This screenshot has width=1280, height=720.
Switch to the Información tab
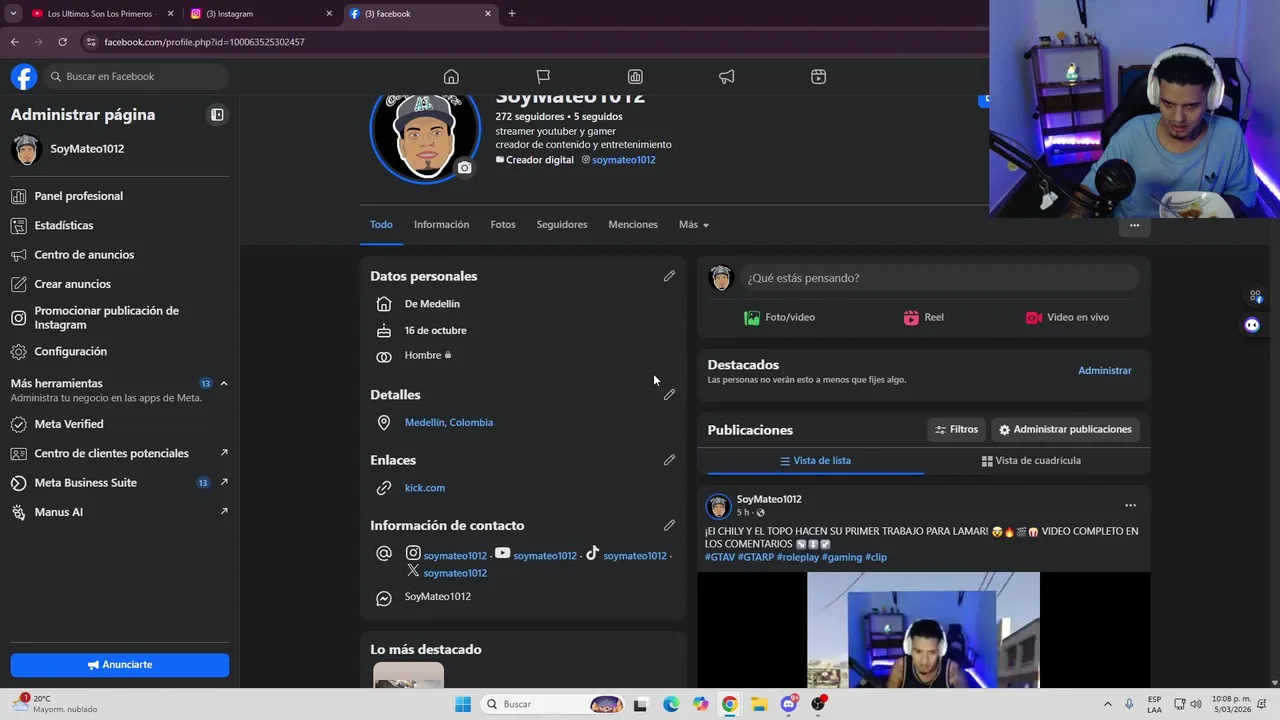(x=441, y=225)
